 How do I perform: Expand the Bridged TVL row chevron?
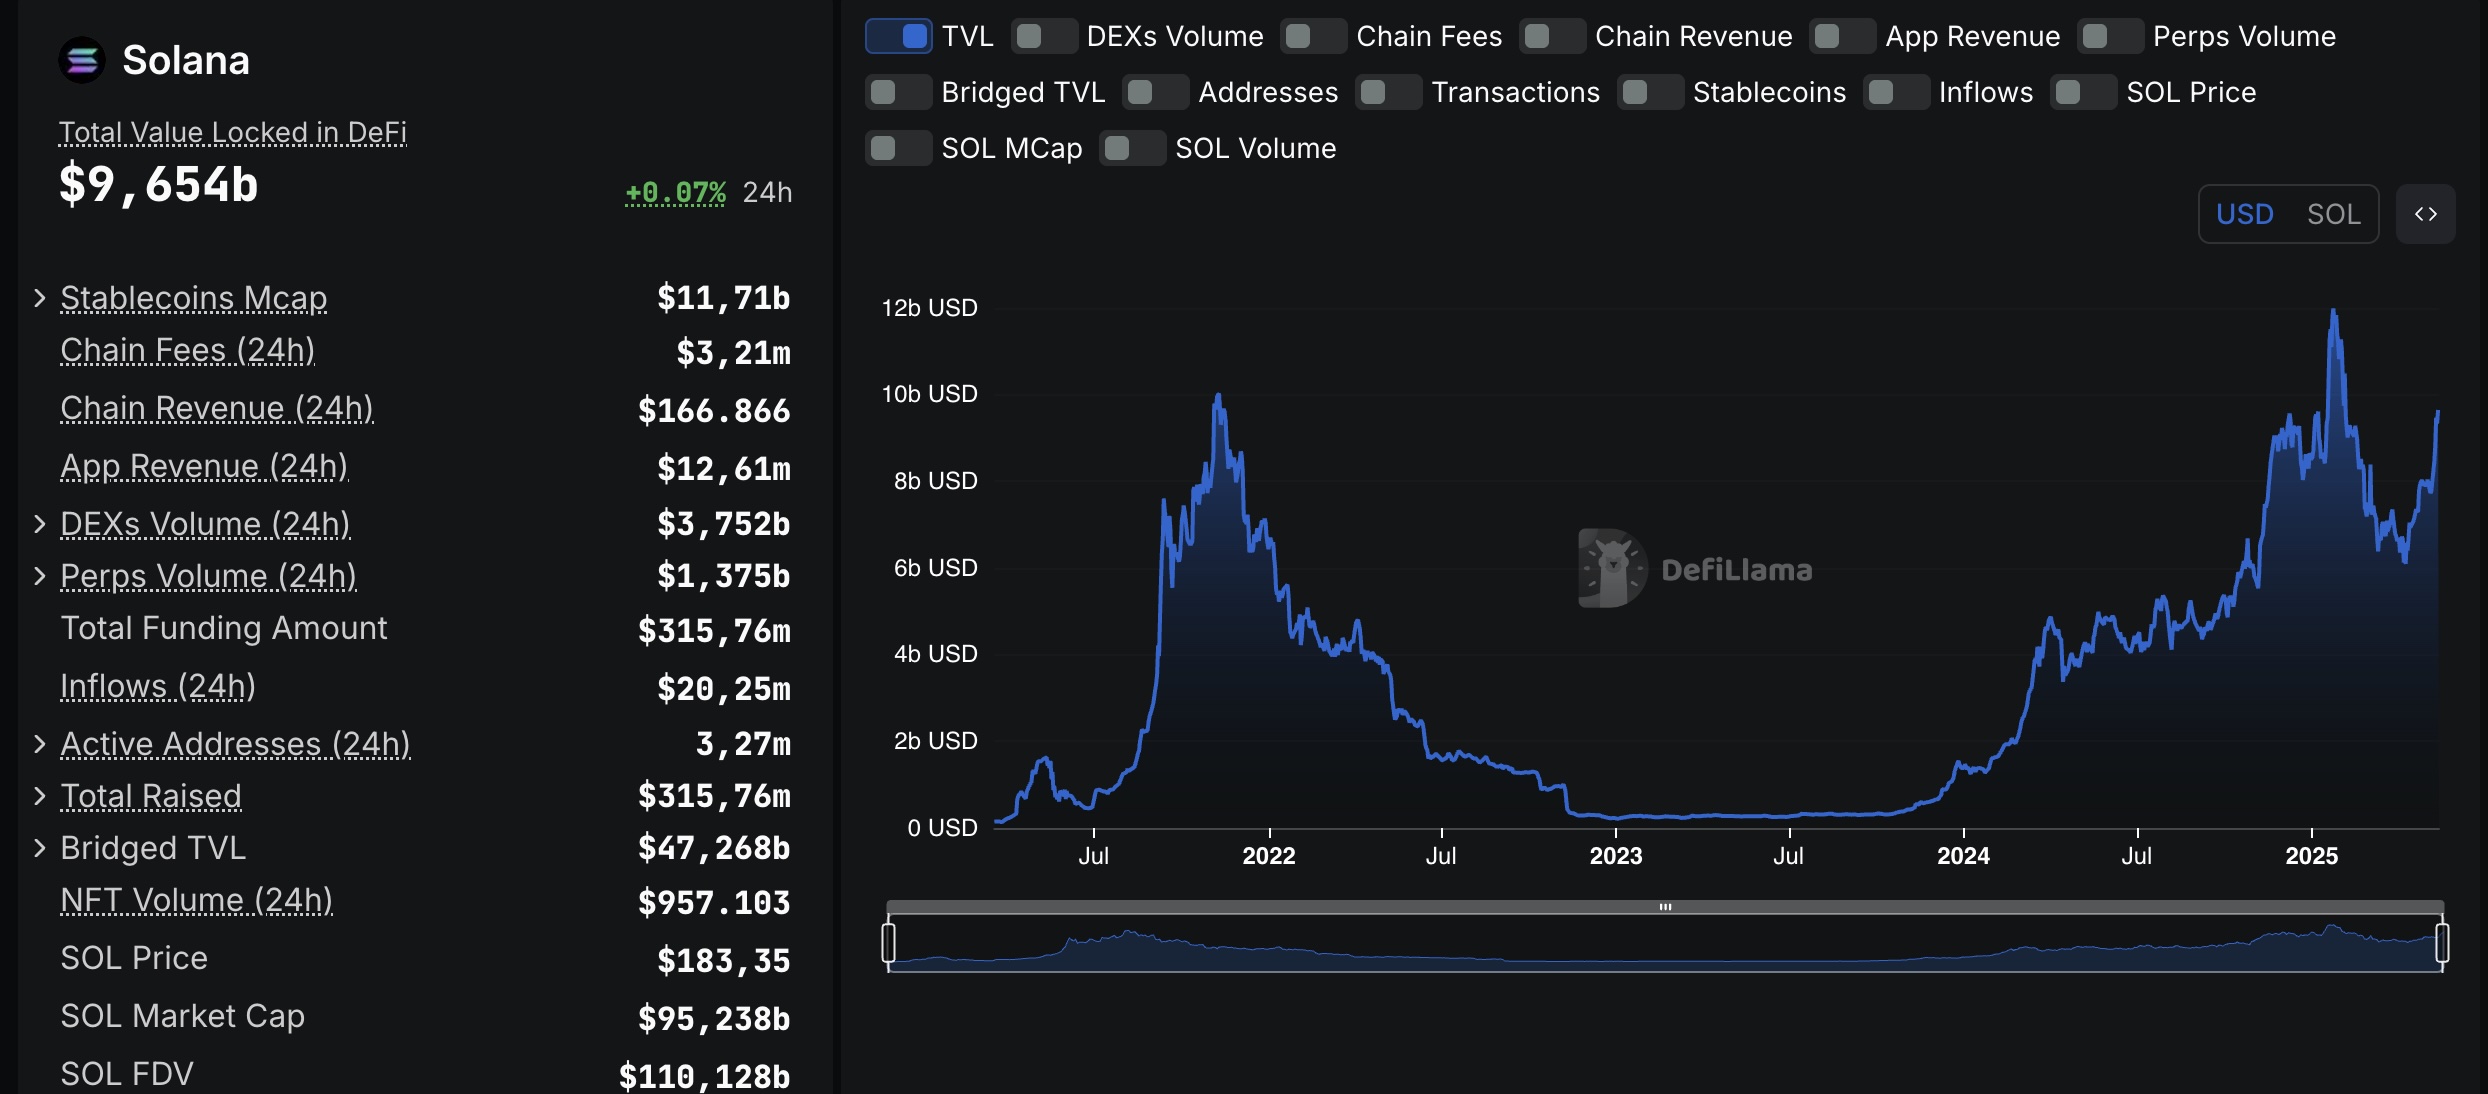[x=40, y=848]
